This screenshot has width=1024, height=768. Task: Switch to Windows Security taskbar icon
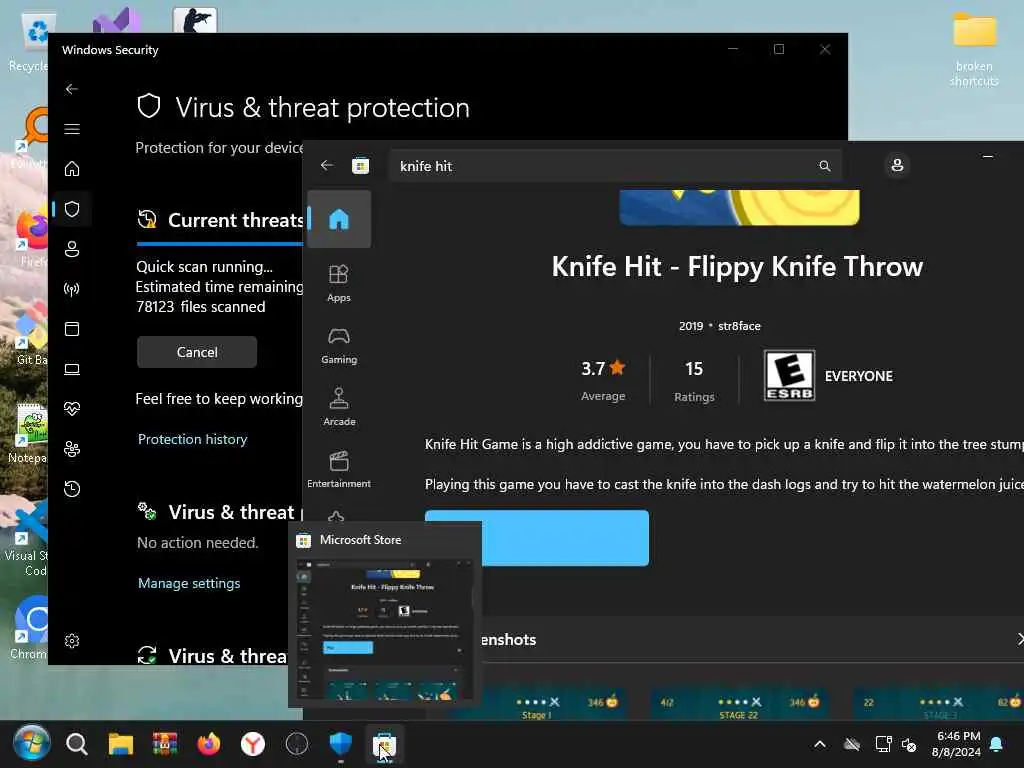pyautogui.click(x=341, y=744)
